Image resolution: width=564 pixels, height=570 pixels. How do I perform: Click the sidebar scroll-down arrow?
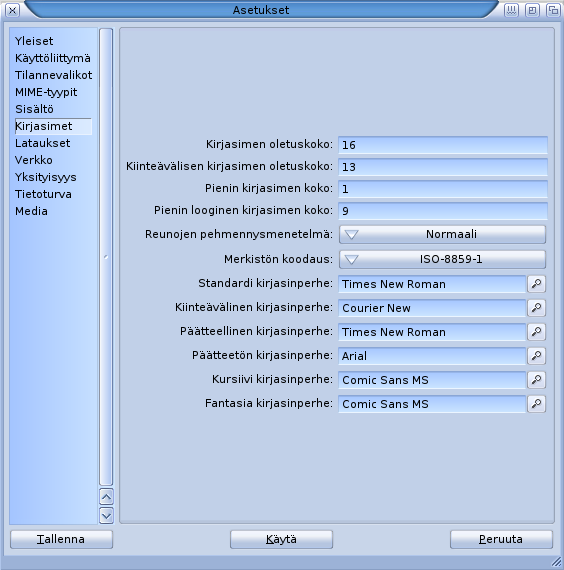(x=106, y=515)
